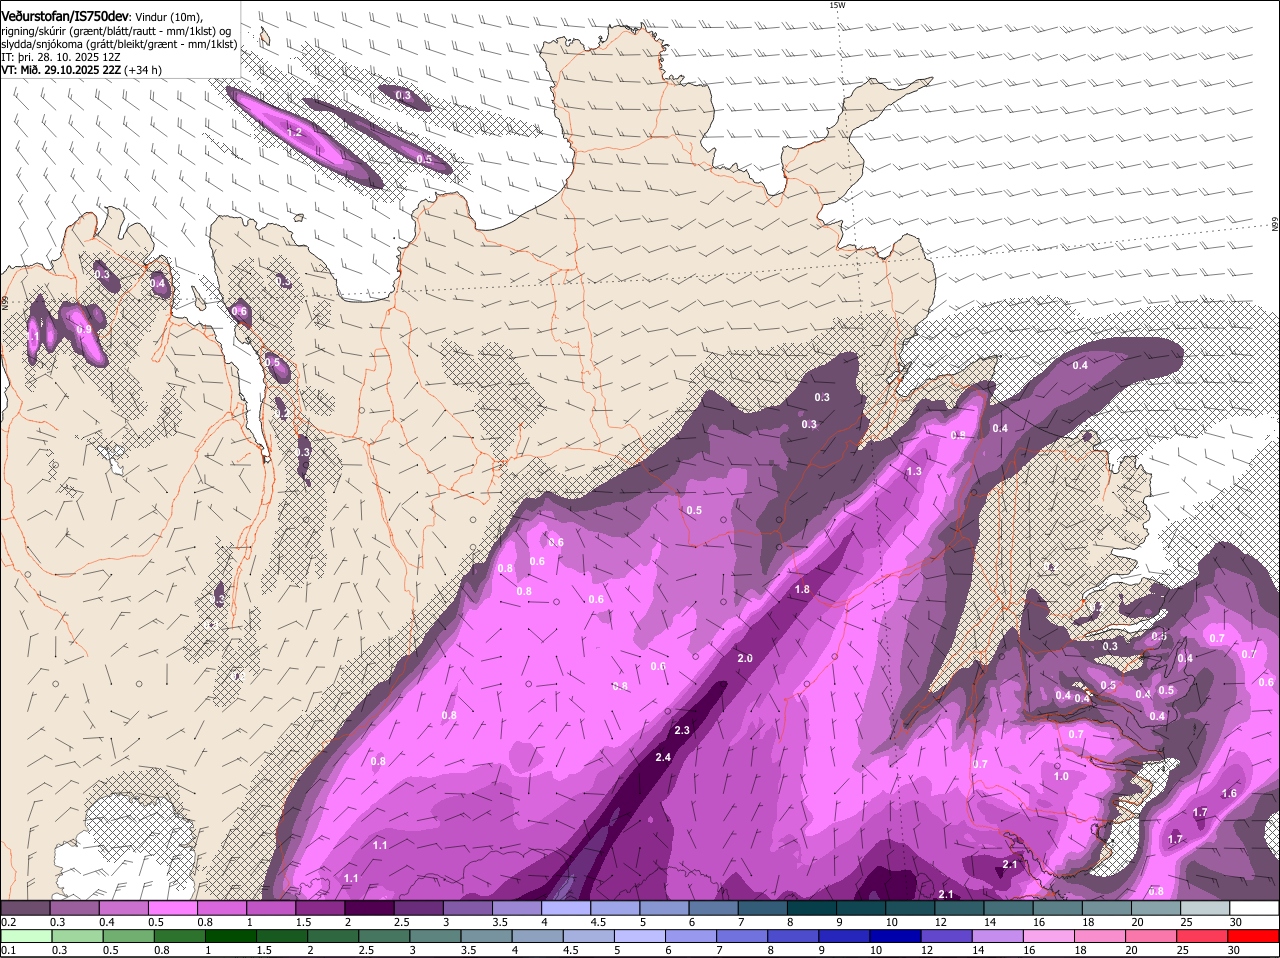Pick the darkest green bottom-row swatch labeled 1
1280x958 pixels.
pos(230,936)
